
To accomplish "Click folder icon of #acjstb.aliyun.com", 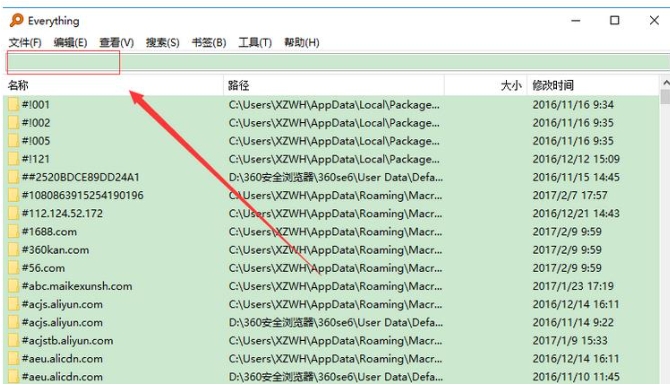I will point(13,341).
